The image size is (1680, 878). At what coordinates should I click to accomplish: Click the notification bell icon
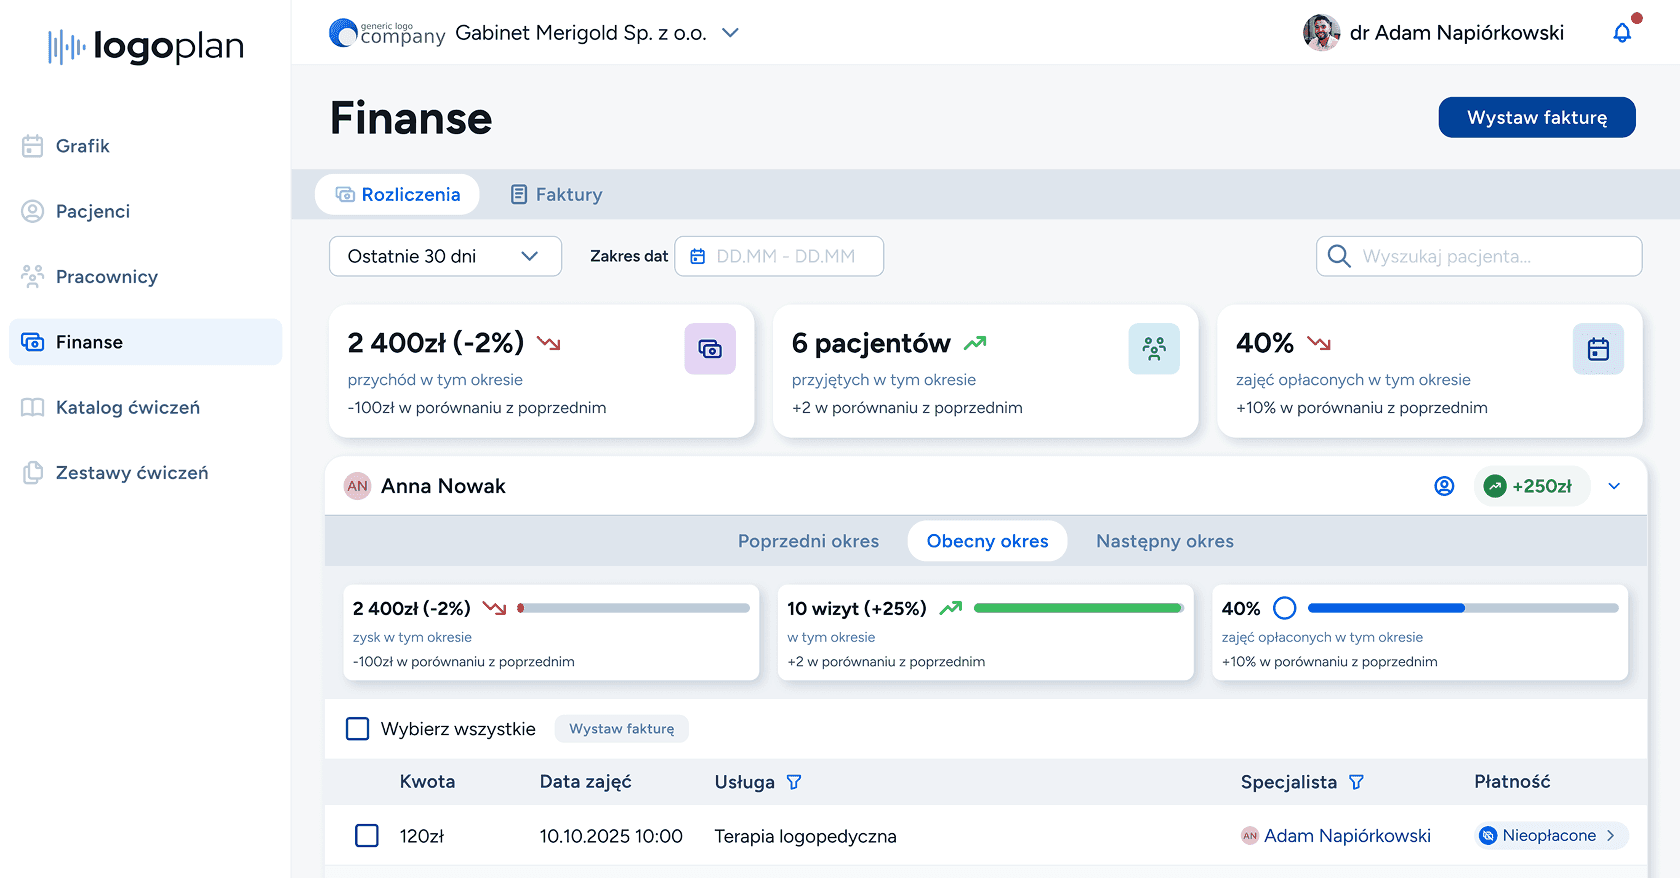pyautogui.click(x=1622, y=33)
